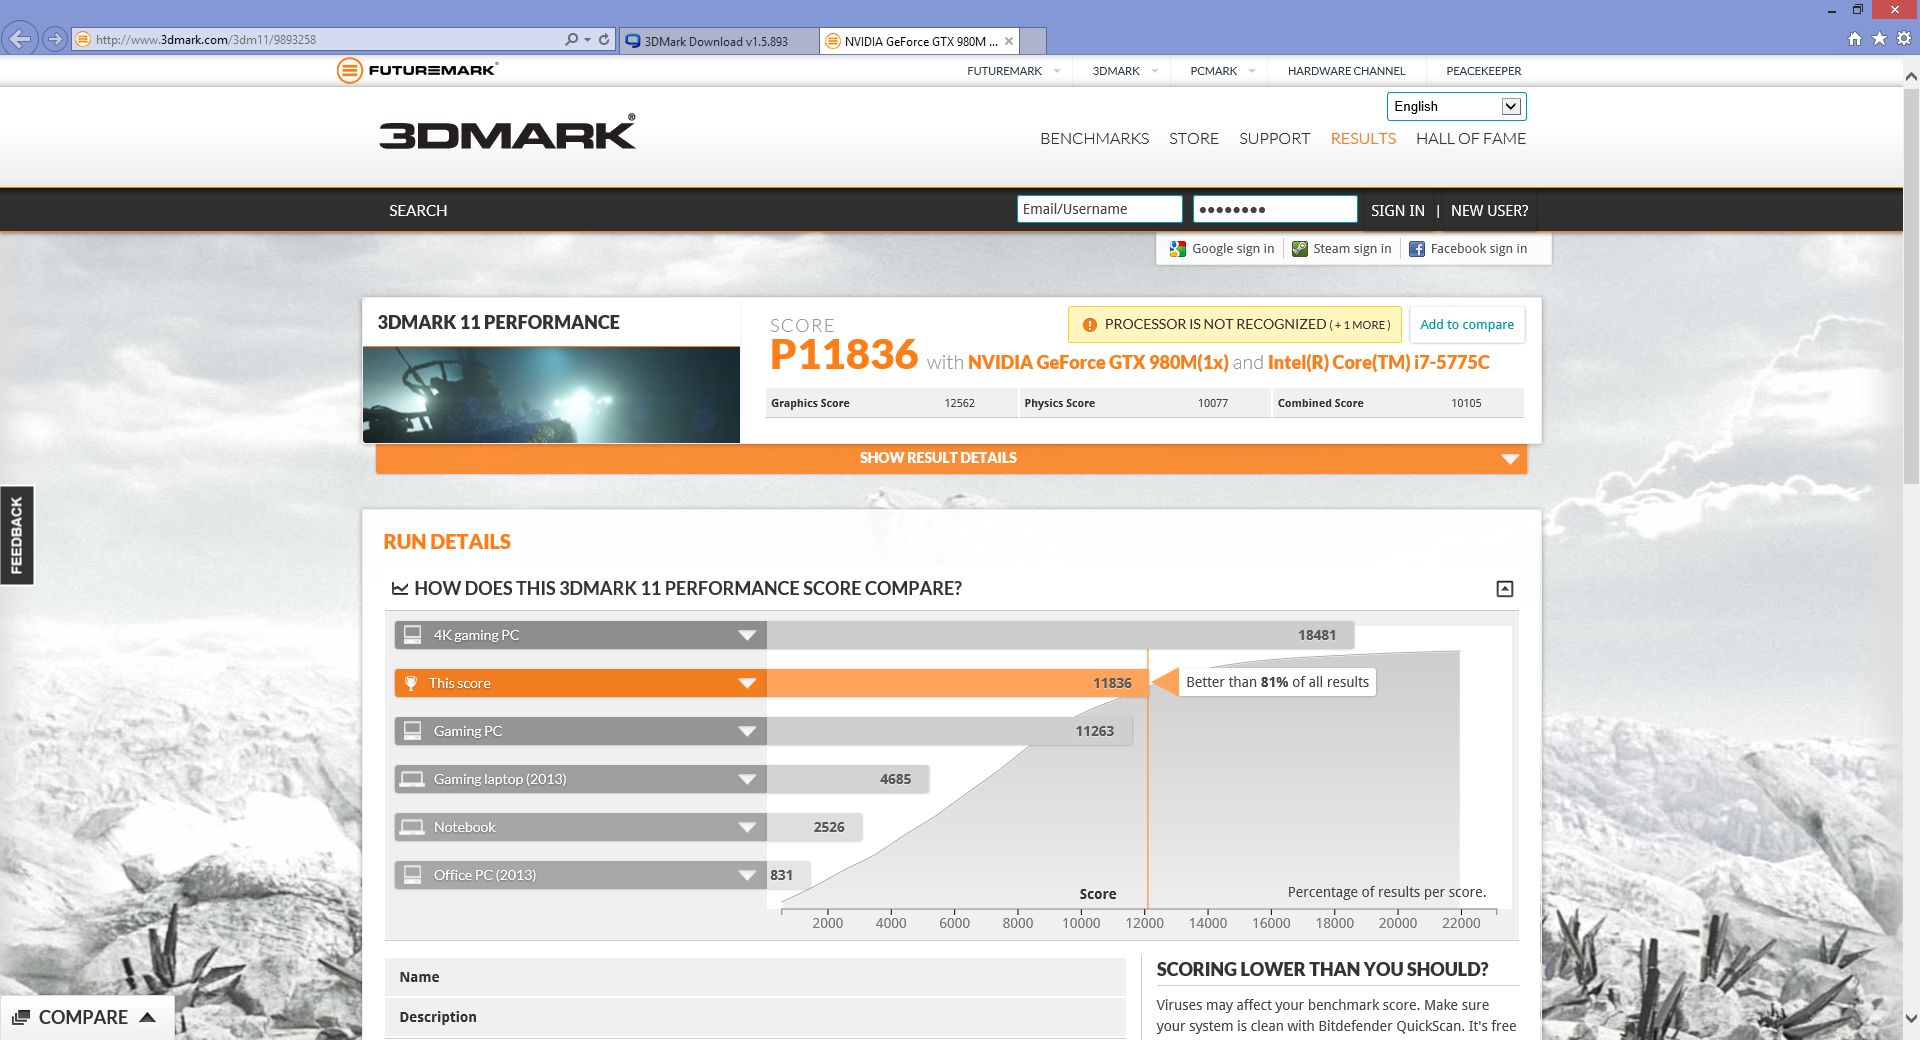Expand the 4K gaming PC row
The height and width of the screenshot is (1040, 1920).
(x=747, y=635)
